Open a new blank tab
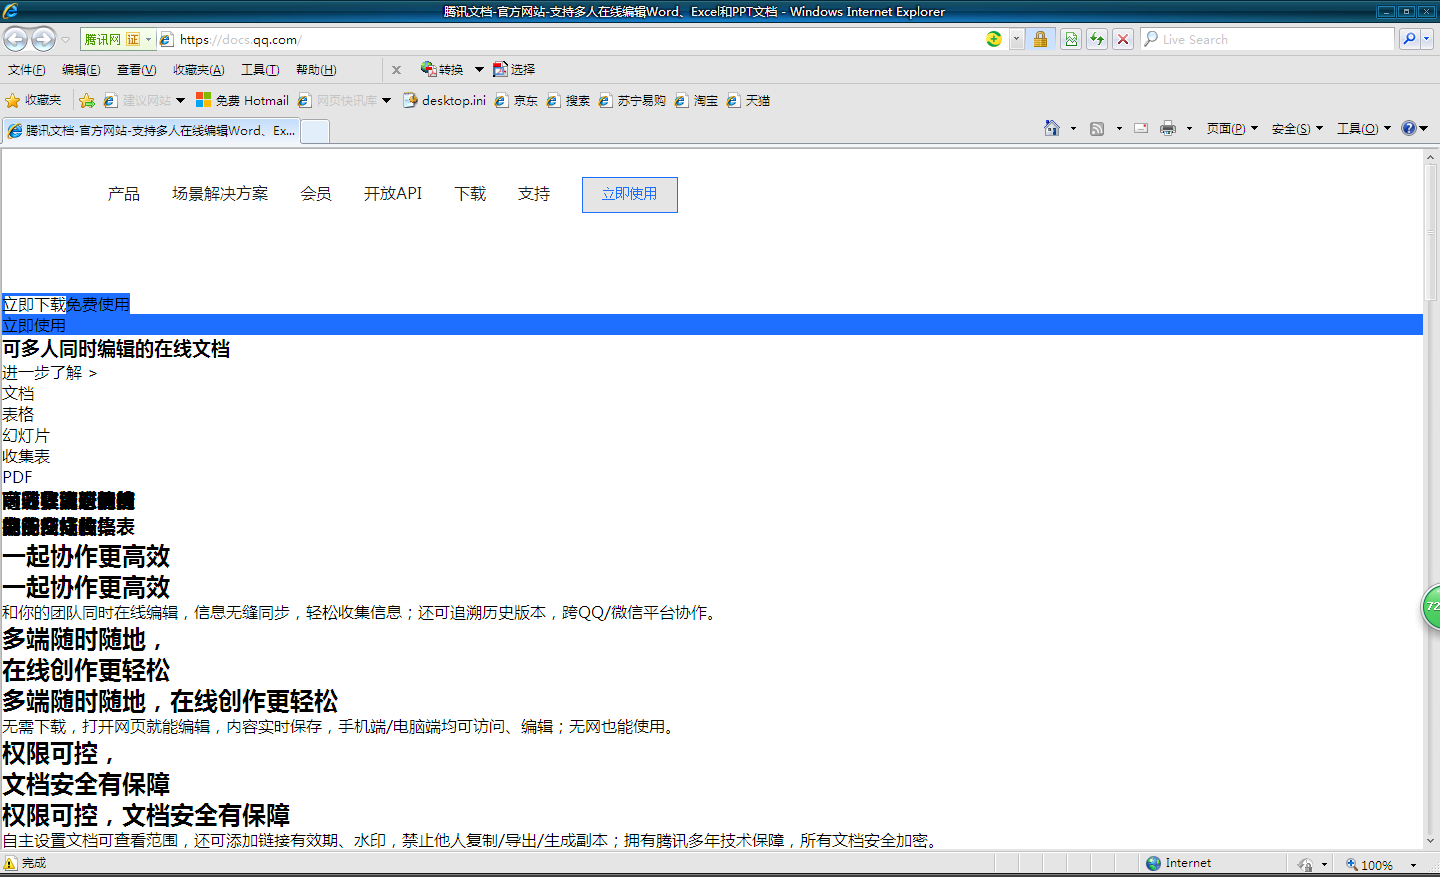 point(315,131)
